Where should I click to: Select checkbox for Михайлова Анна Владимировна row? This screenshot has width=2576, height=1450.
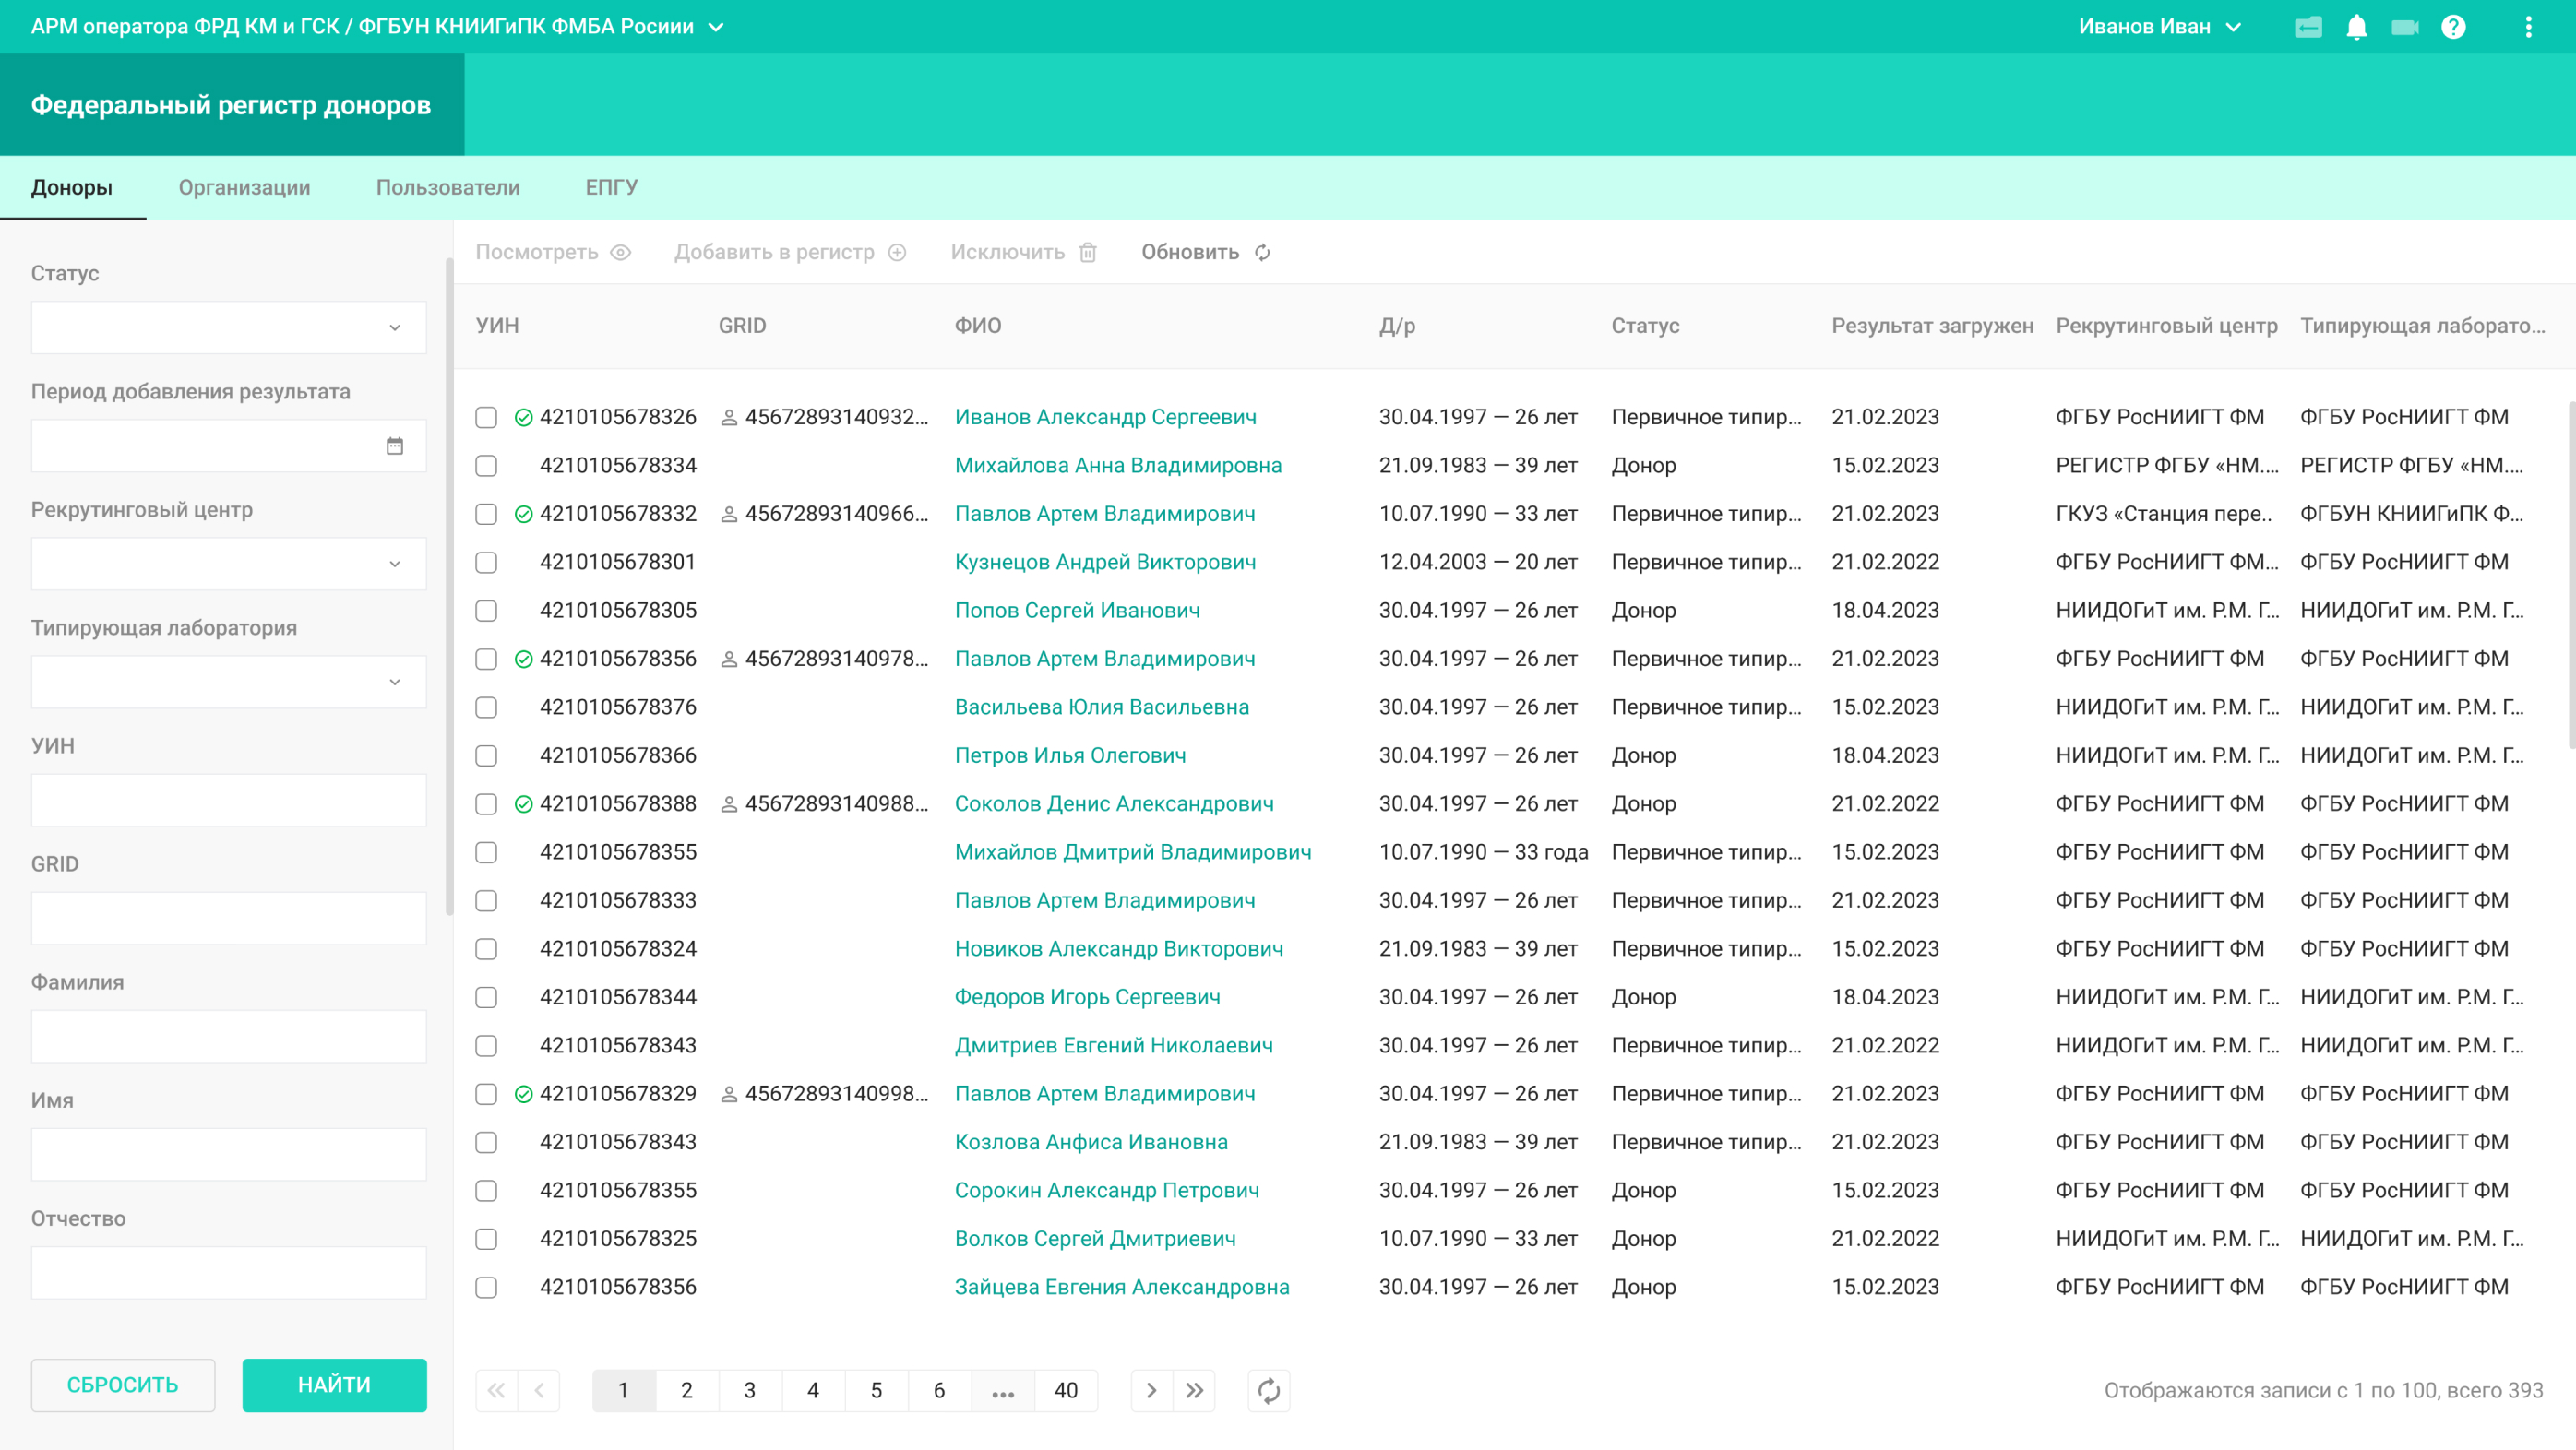[486, 465]
